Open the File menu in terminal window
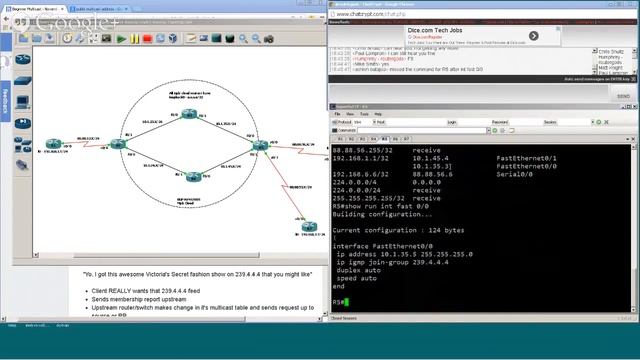640x360 pixels. 337,114
